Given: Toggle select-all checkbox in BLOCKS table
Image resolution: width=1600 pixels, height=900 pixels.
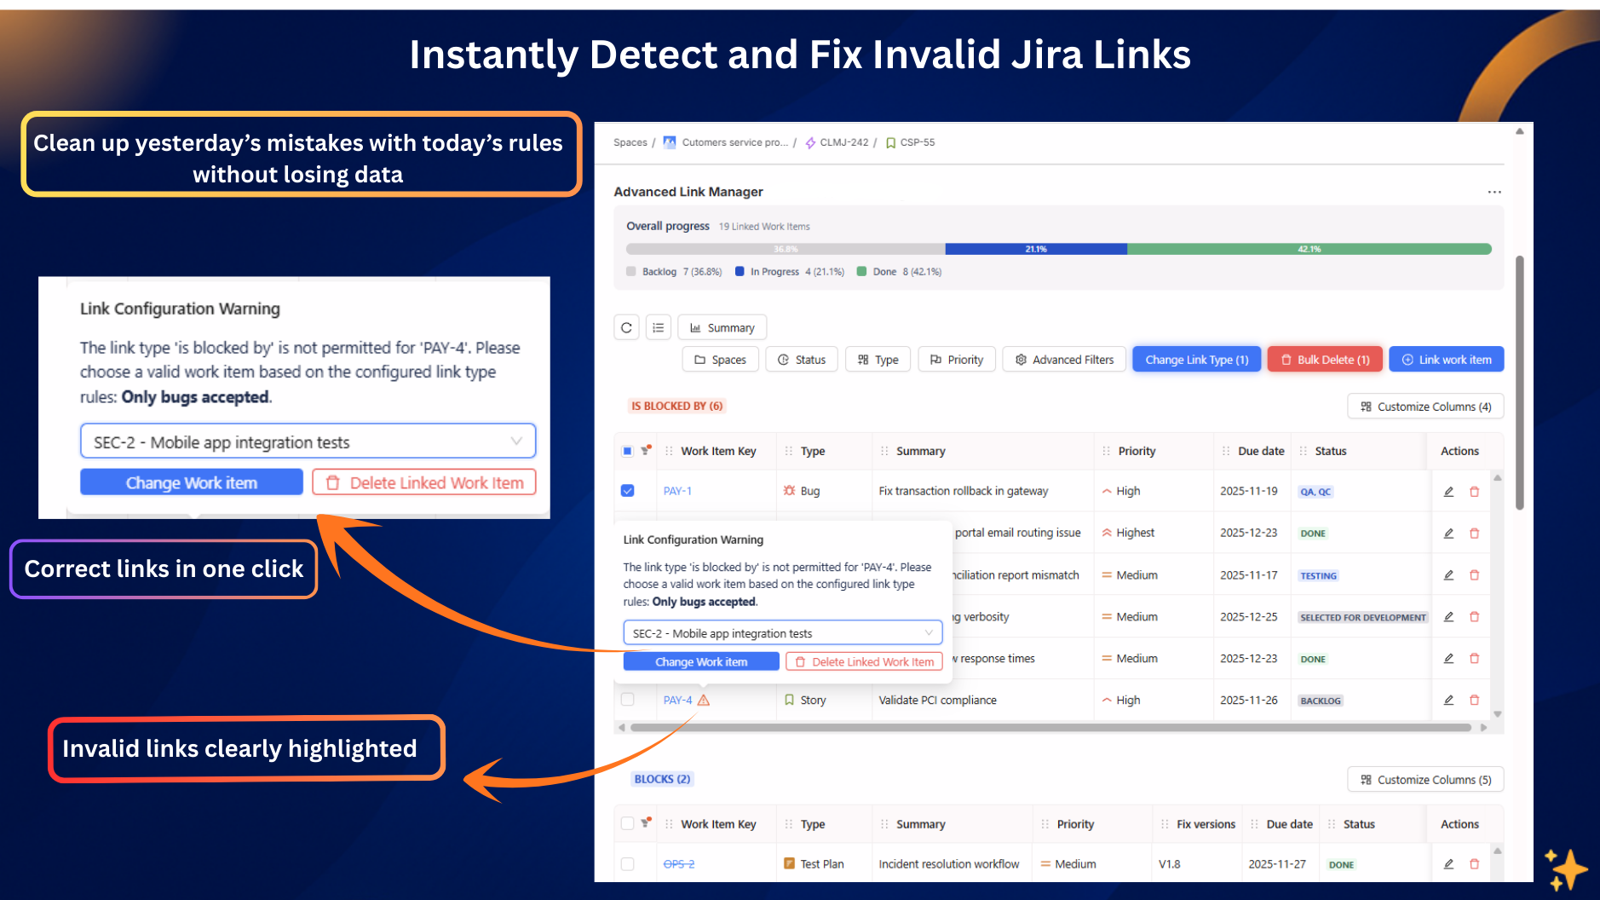Looking at the screenshot, I should [627, 824].
